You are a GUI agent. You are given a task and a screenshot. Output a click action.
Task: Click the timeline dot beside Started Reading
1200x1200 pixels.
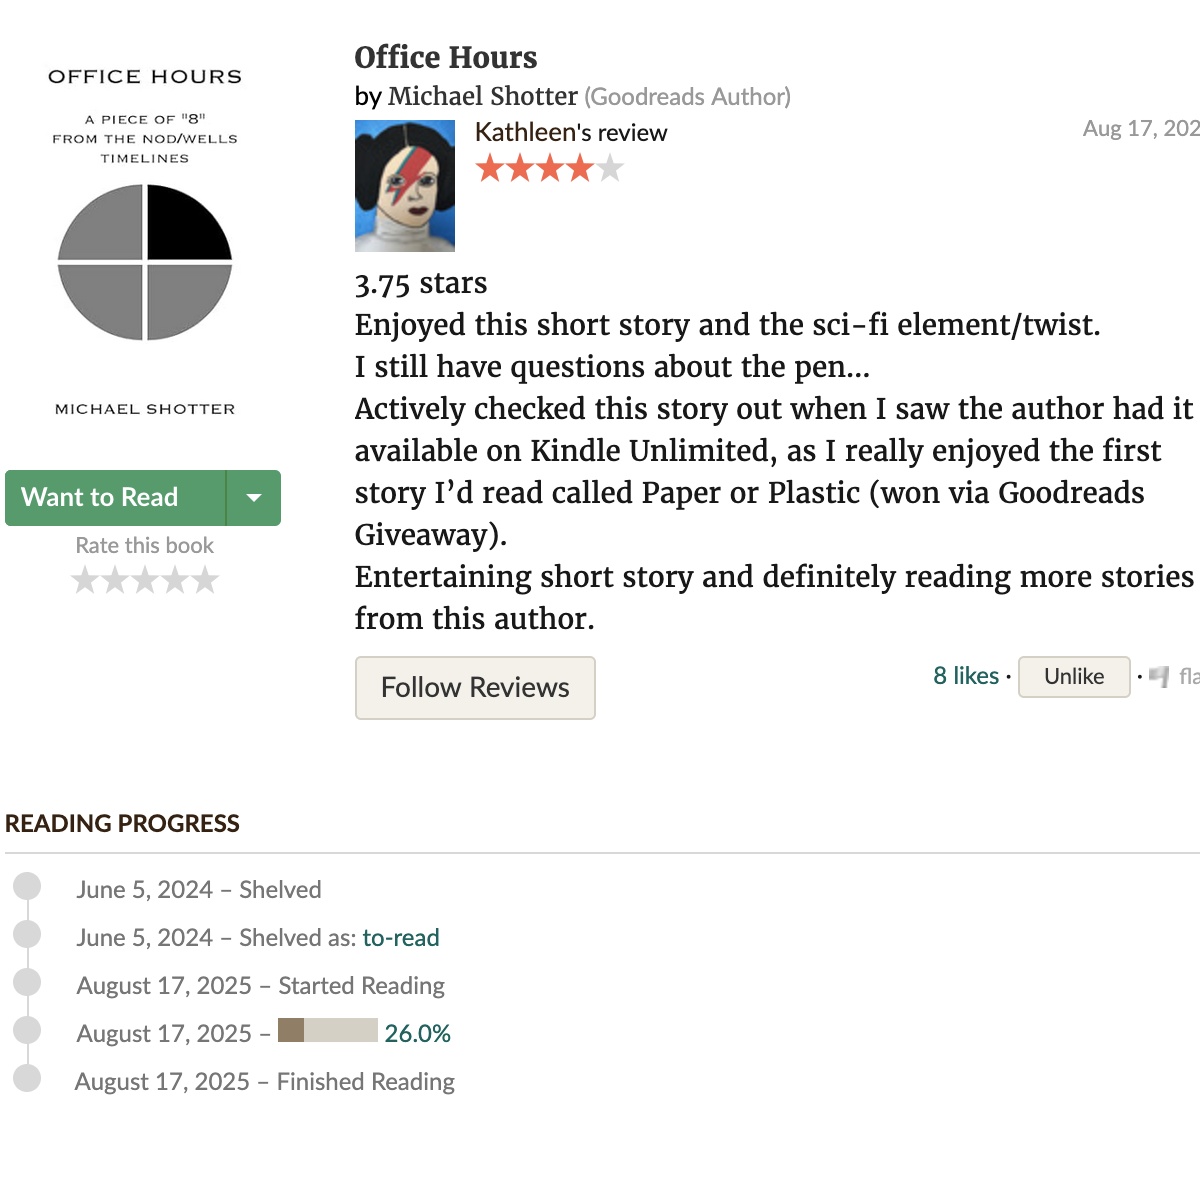click(x=27, y=982)
